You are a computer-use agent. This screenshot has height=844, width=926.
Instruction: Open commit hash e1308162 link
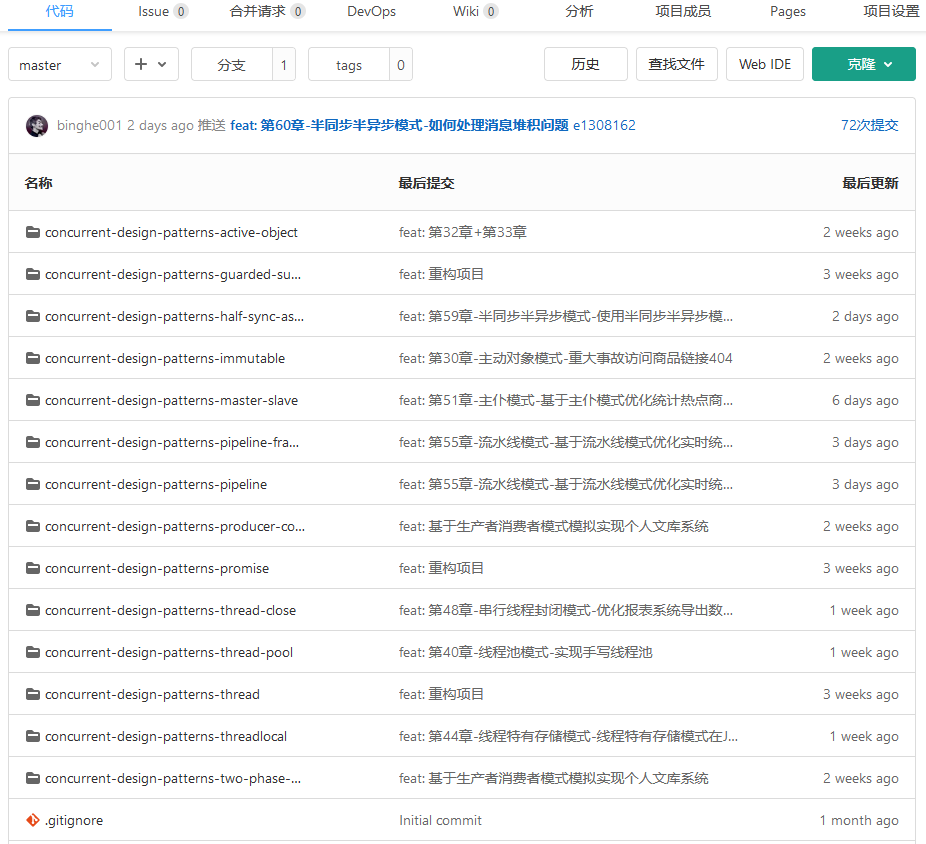pyautogui.click(x=604, y=126)
